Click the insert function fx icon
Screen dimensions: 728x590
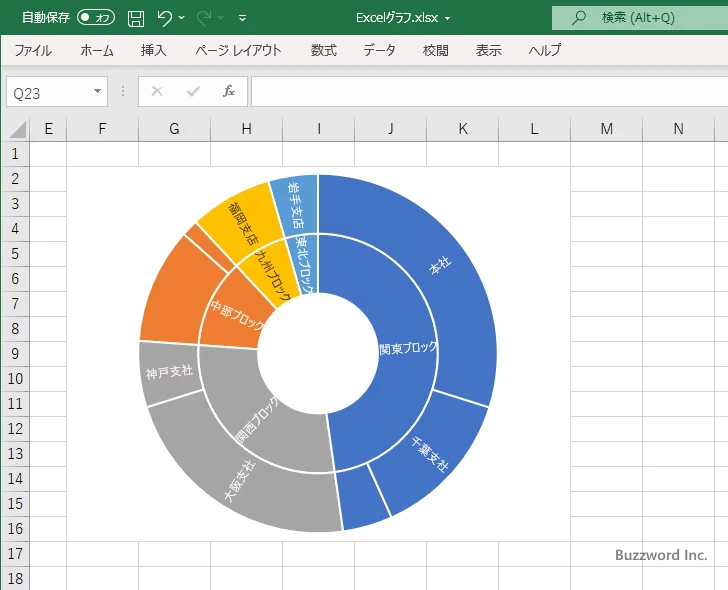click(x=229, y=91)
